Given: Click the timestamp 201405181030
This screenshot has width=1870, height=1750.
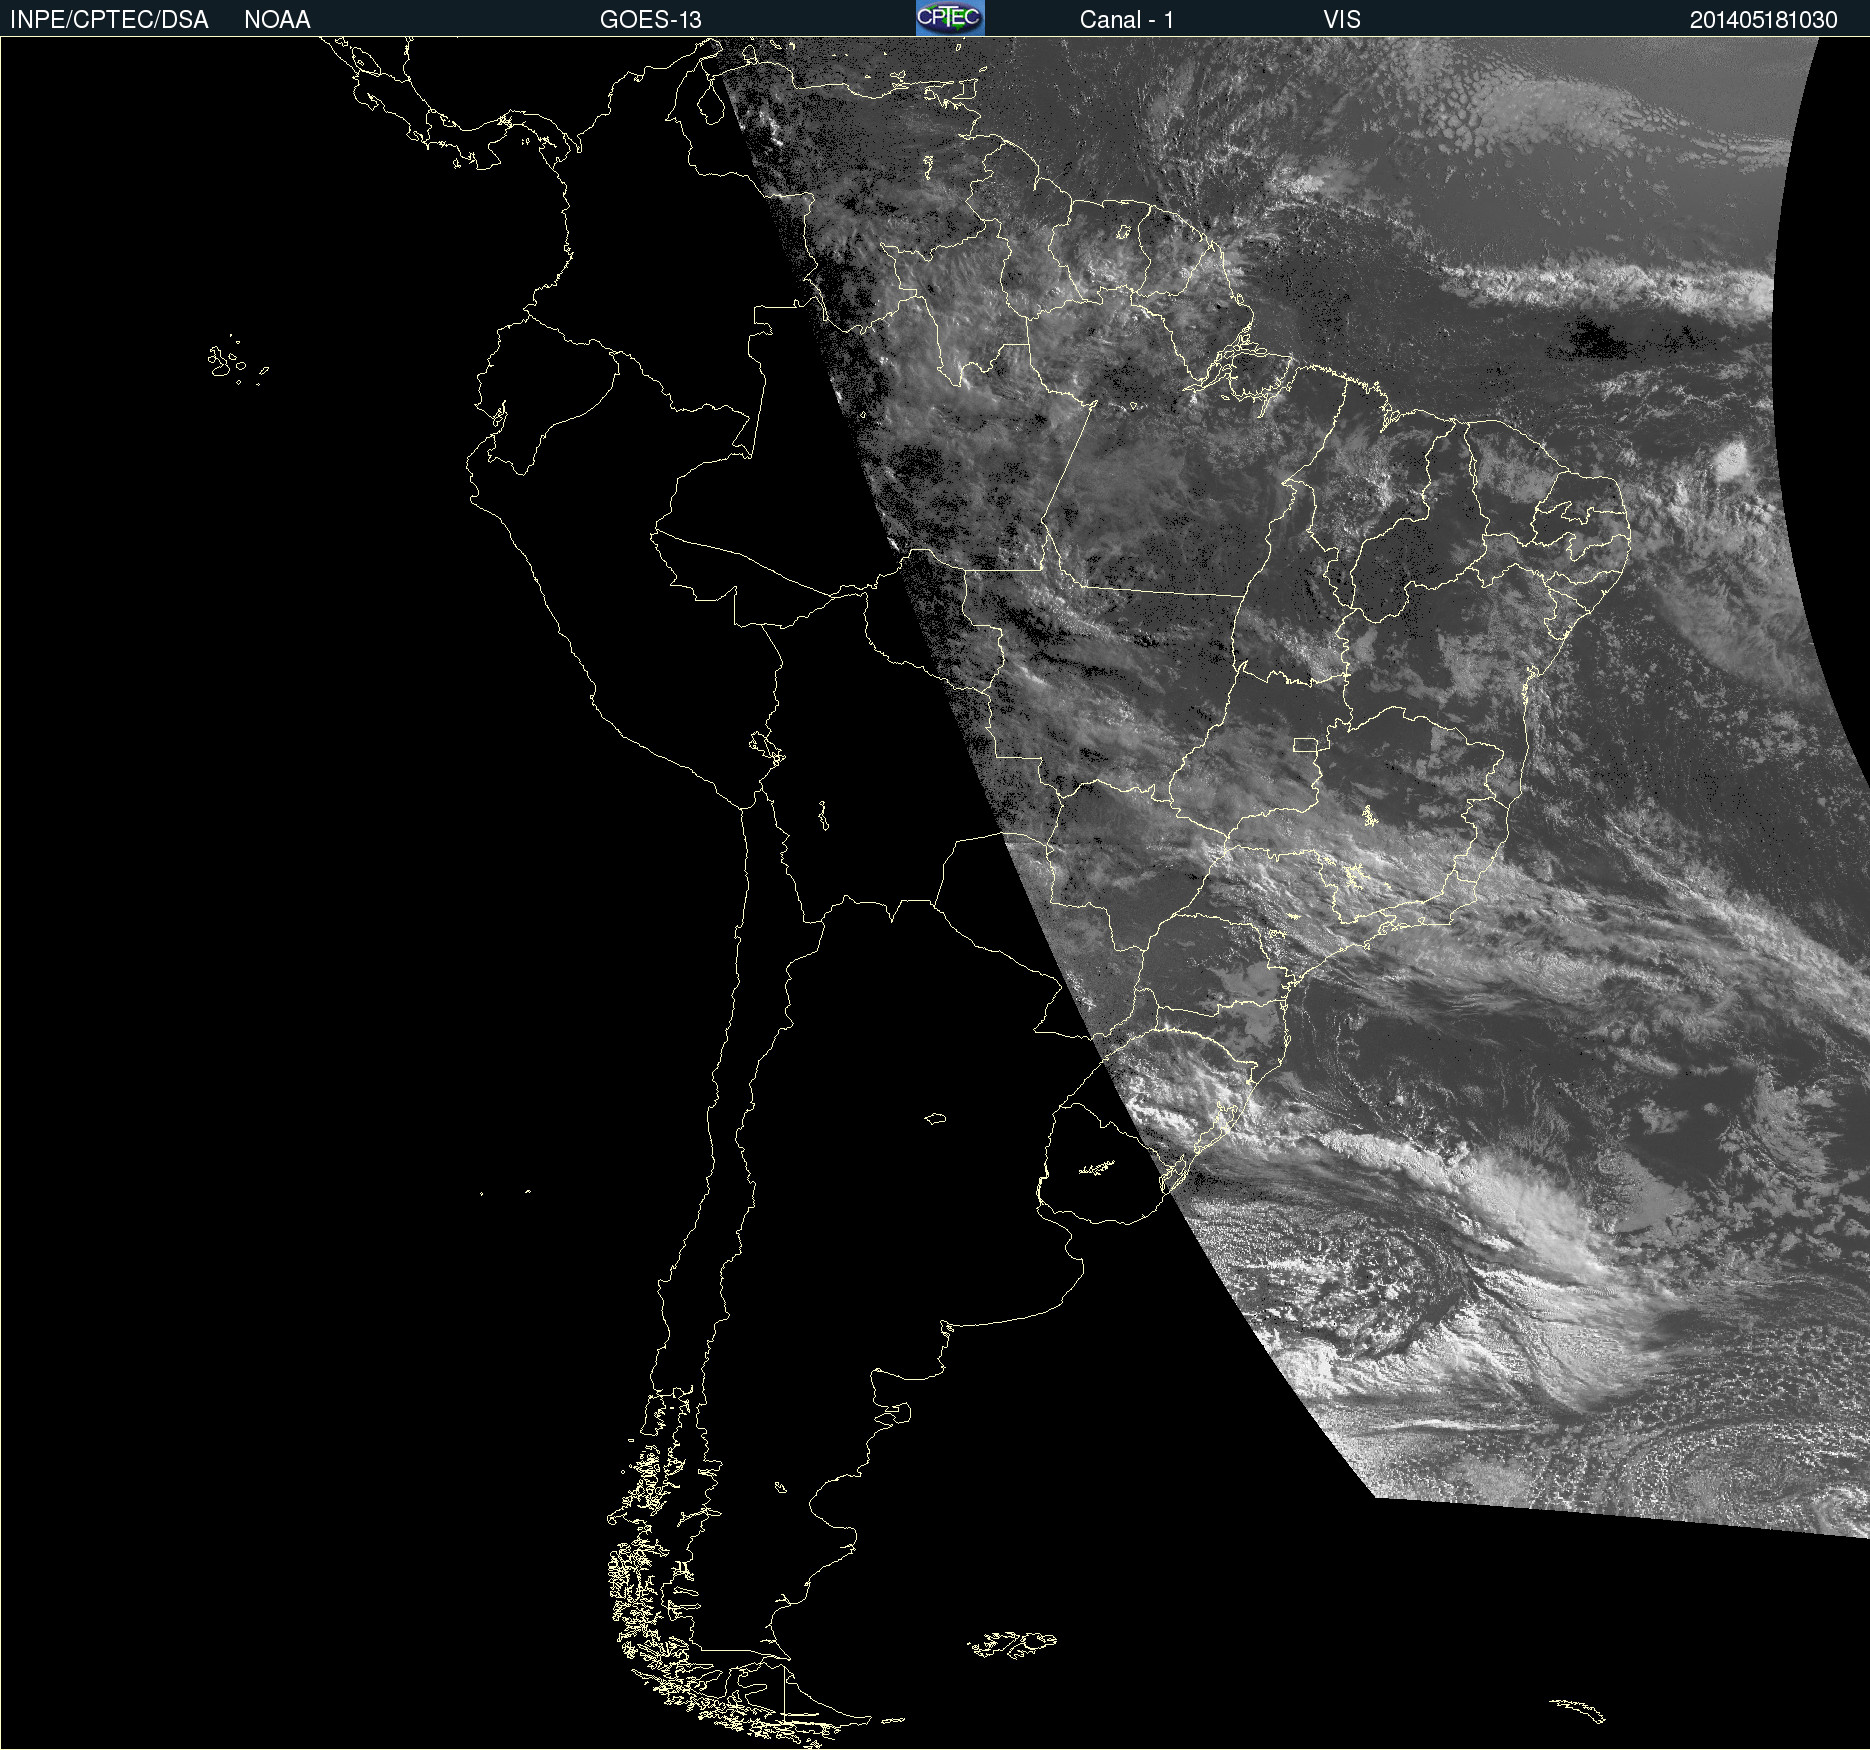Looking at the screenshot, I should point(1764,20).
